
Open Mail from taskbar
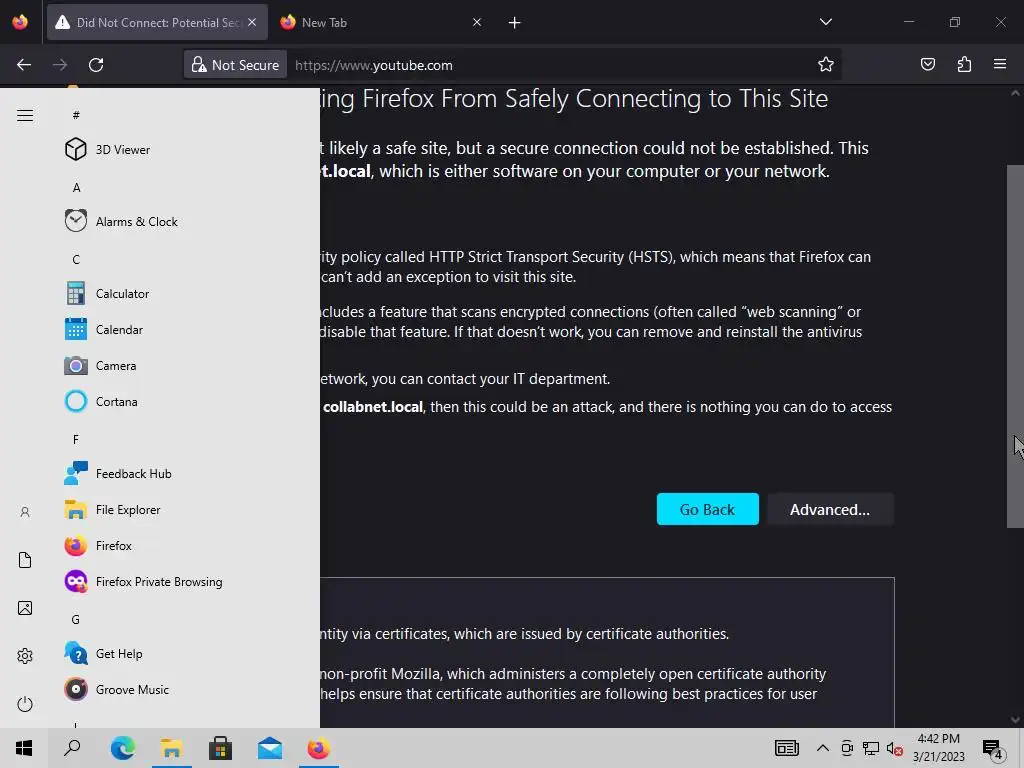[270, 748]
